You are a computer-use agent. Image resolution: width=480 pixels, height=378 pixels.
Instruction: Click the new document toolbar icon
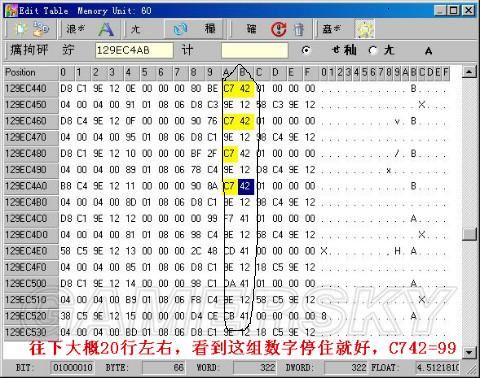click(x=21, y=29)
